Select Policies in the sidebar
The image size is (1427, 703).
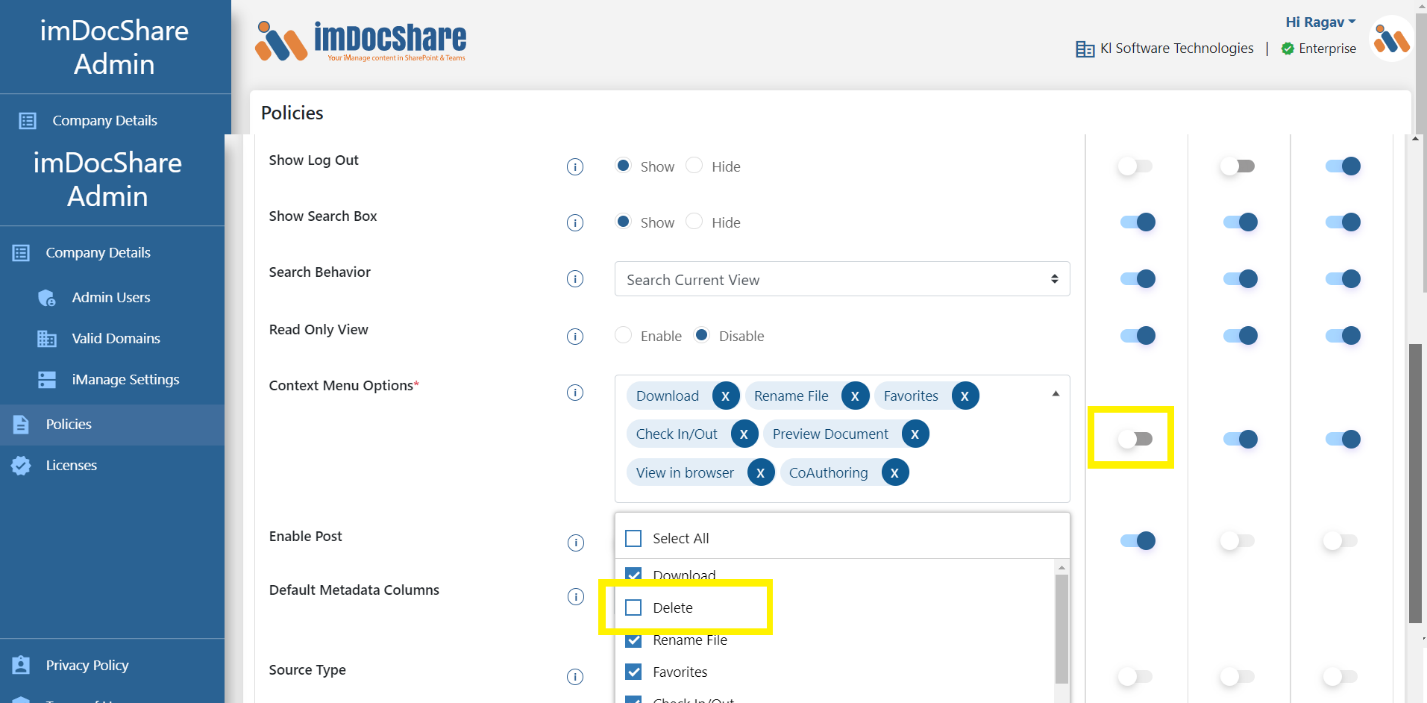point(112,424)
